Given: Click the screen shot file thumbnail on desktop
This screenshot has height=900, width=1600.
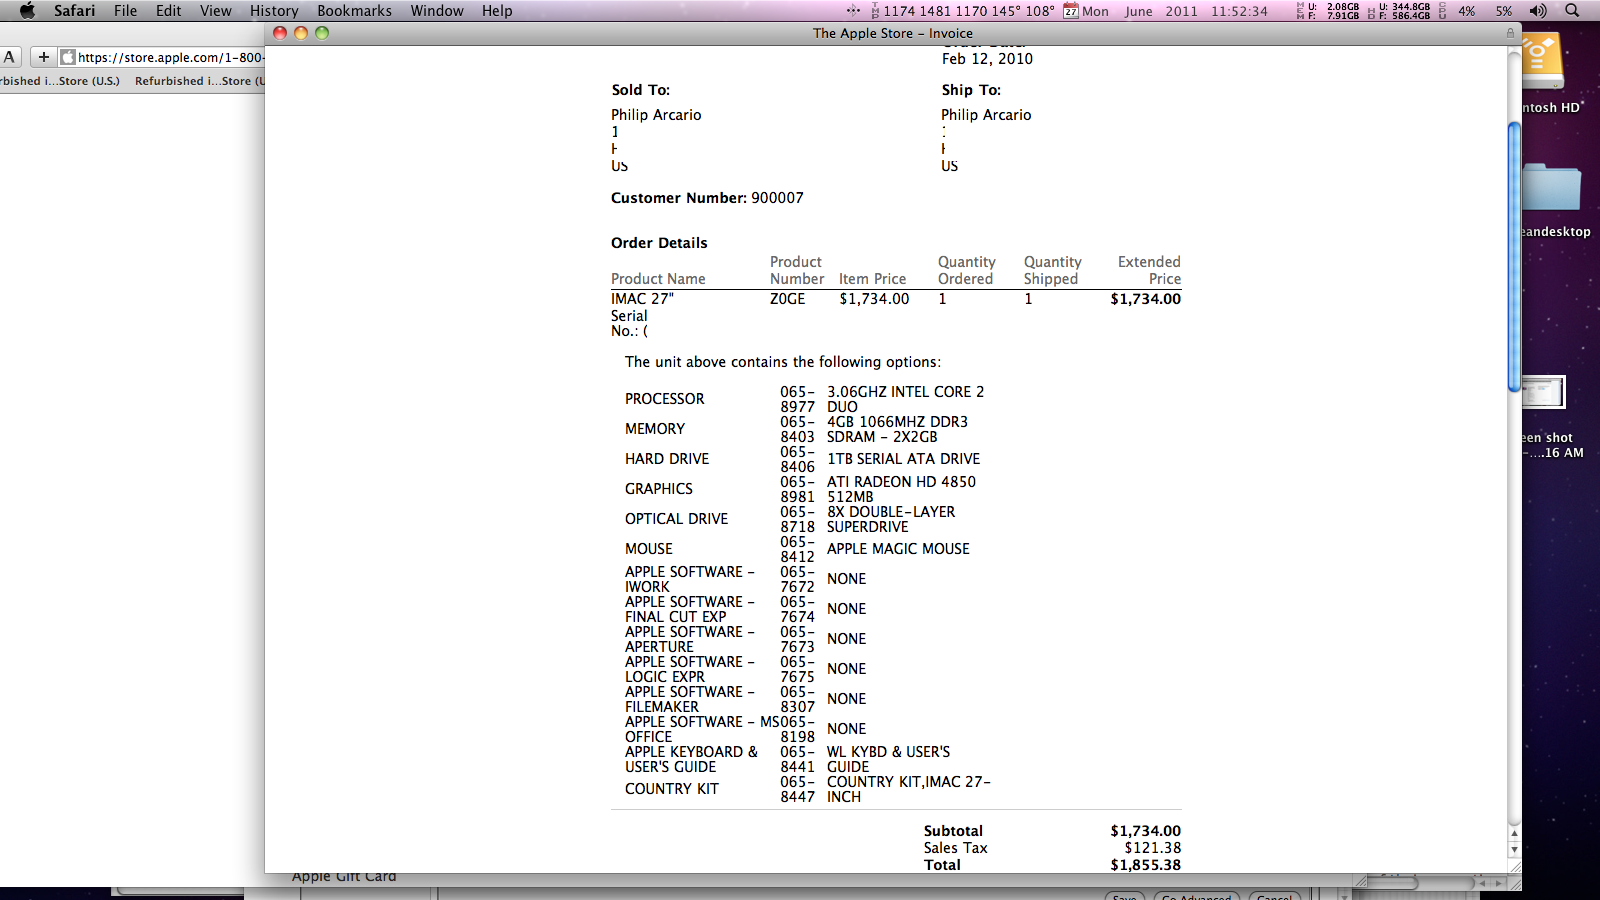Looking at the screenshot, I should point(1543,392).
